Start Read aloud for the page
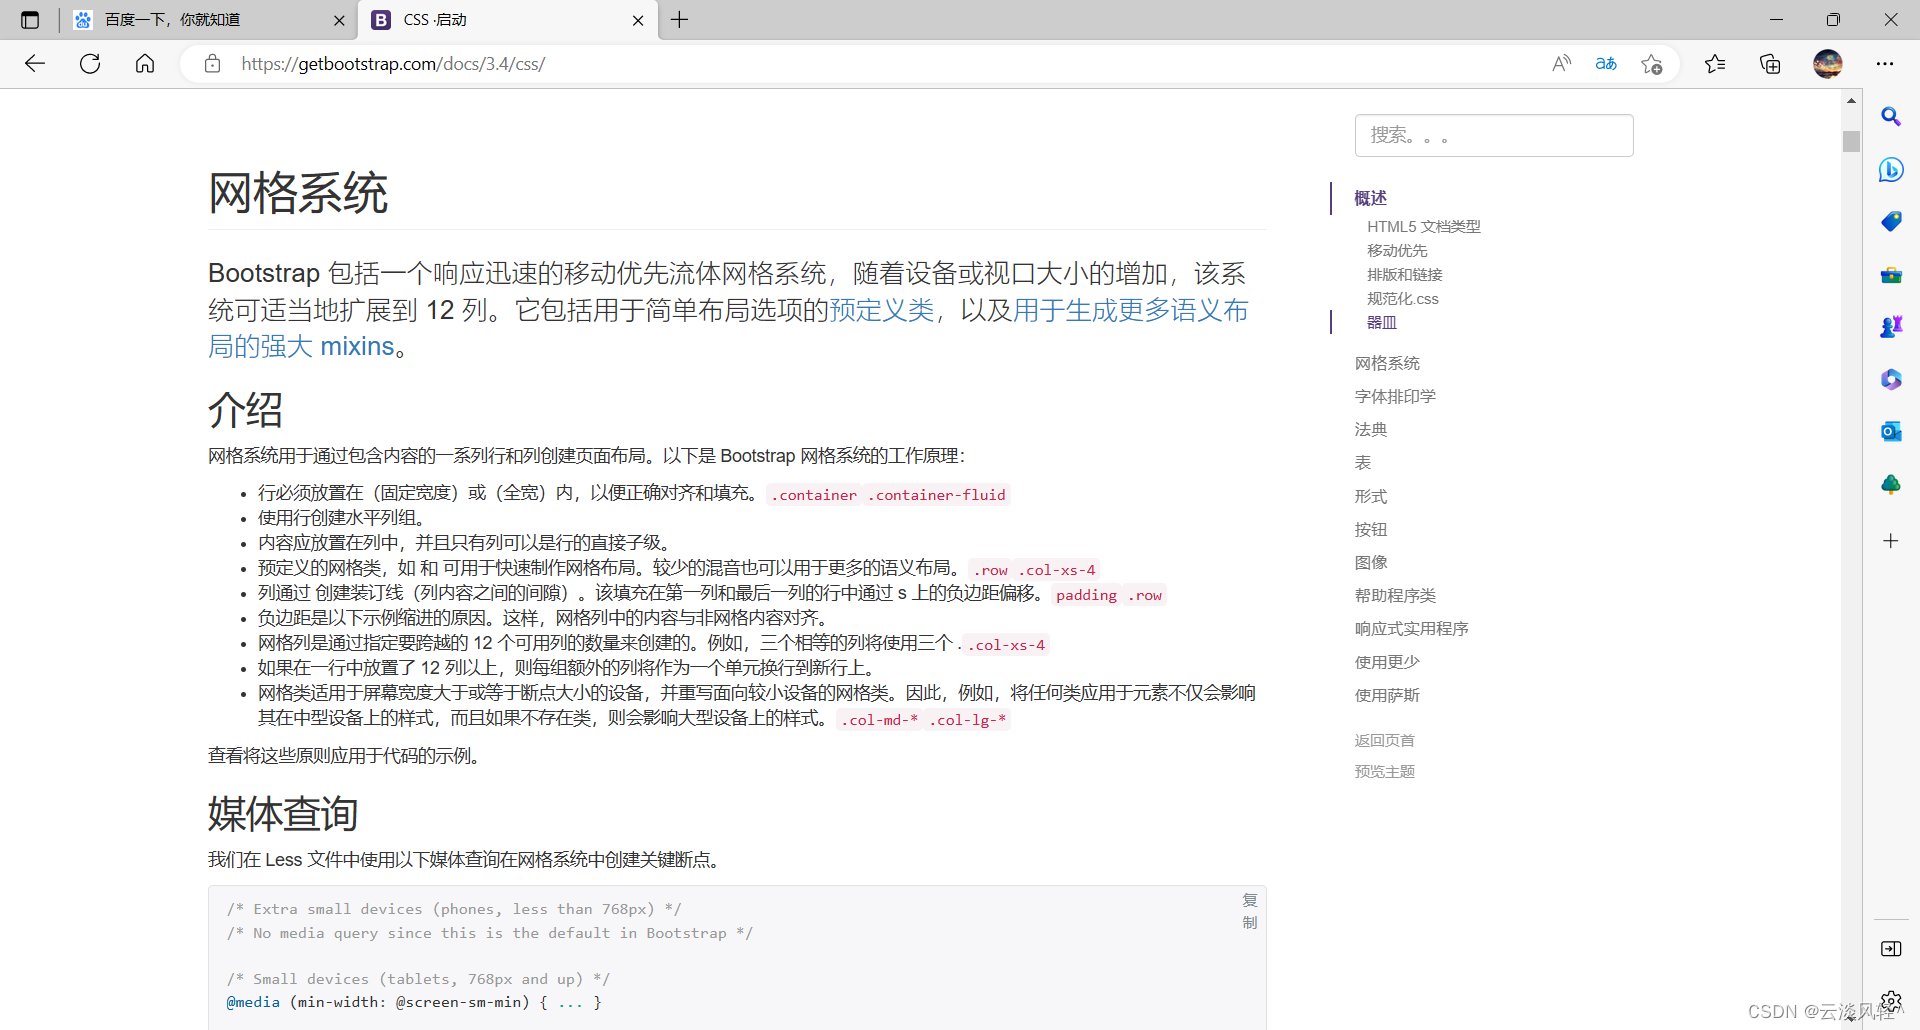 [x=1561, y=63]
